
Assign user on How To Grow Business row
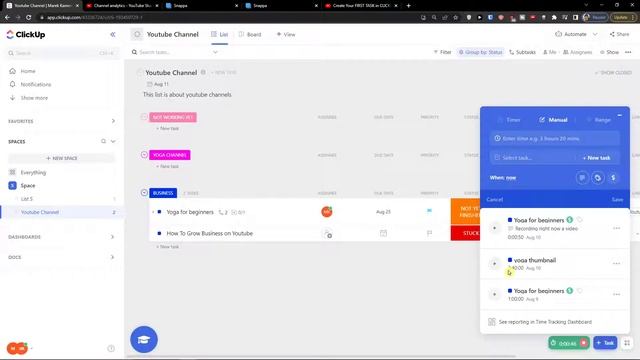coord(327,233)
